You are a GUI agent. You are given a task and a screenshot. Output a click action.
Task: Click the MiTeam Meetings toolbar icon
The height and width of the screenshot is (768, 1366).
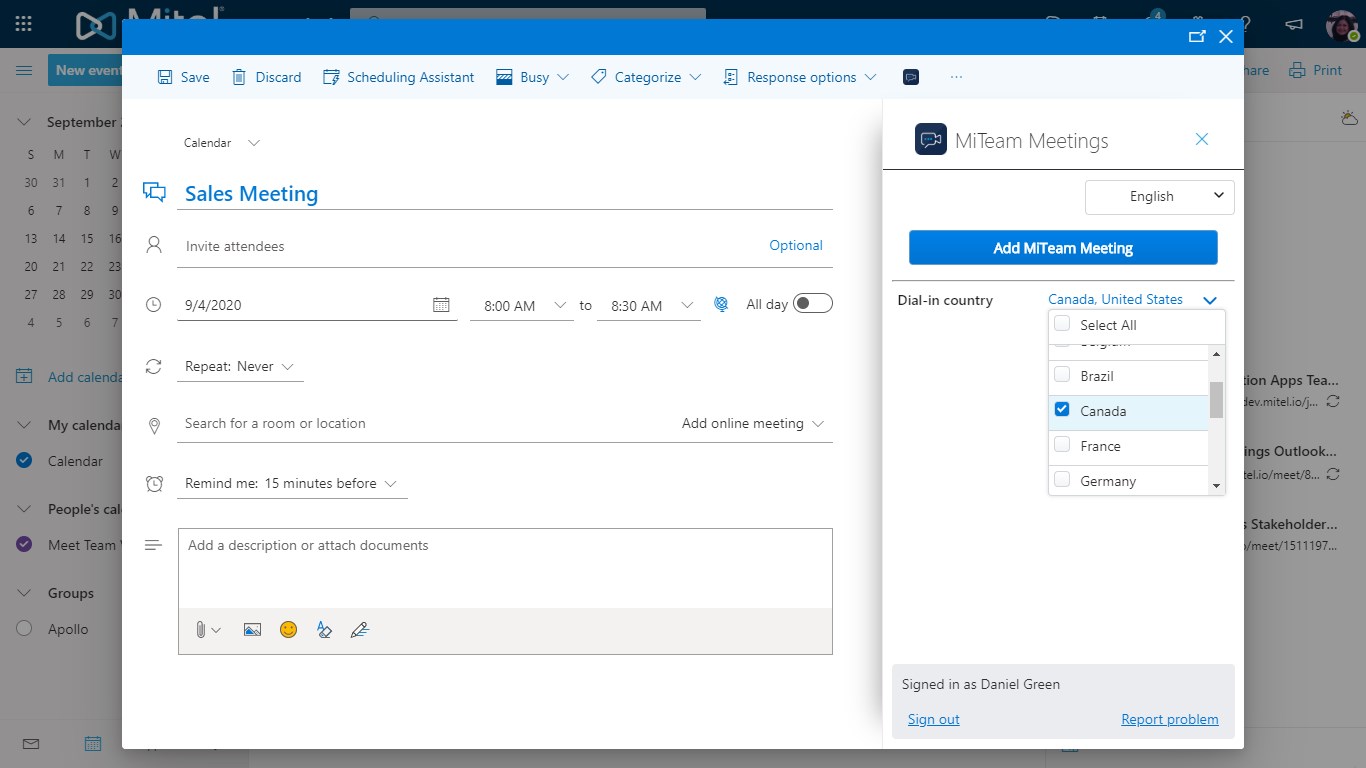tap(911, 77)
